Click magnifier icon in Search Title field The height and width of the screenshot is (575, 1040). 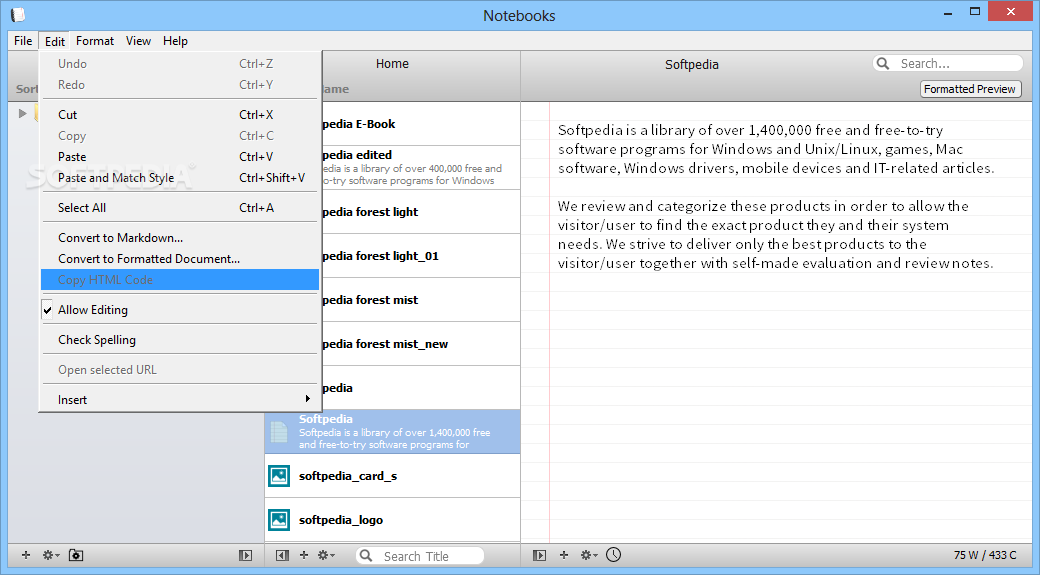(366, 556)
